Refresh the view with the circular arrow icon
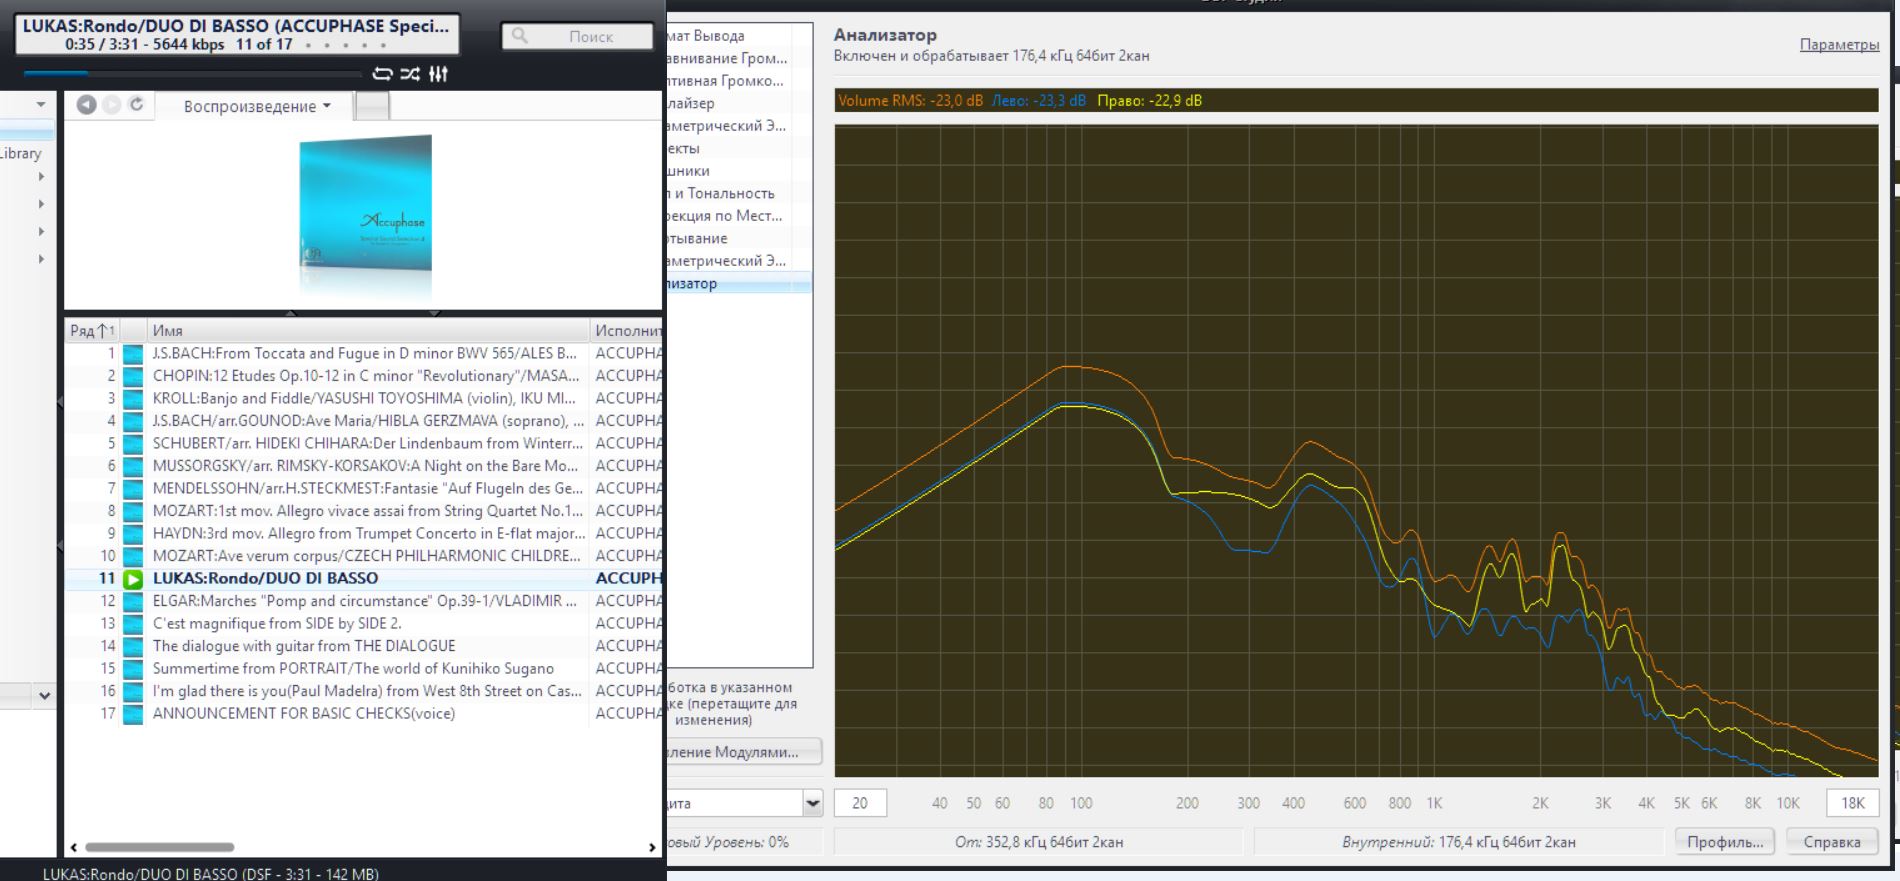This screenshot has width=1900, height=881. (136, 105)
